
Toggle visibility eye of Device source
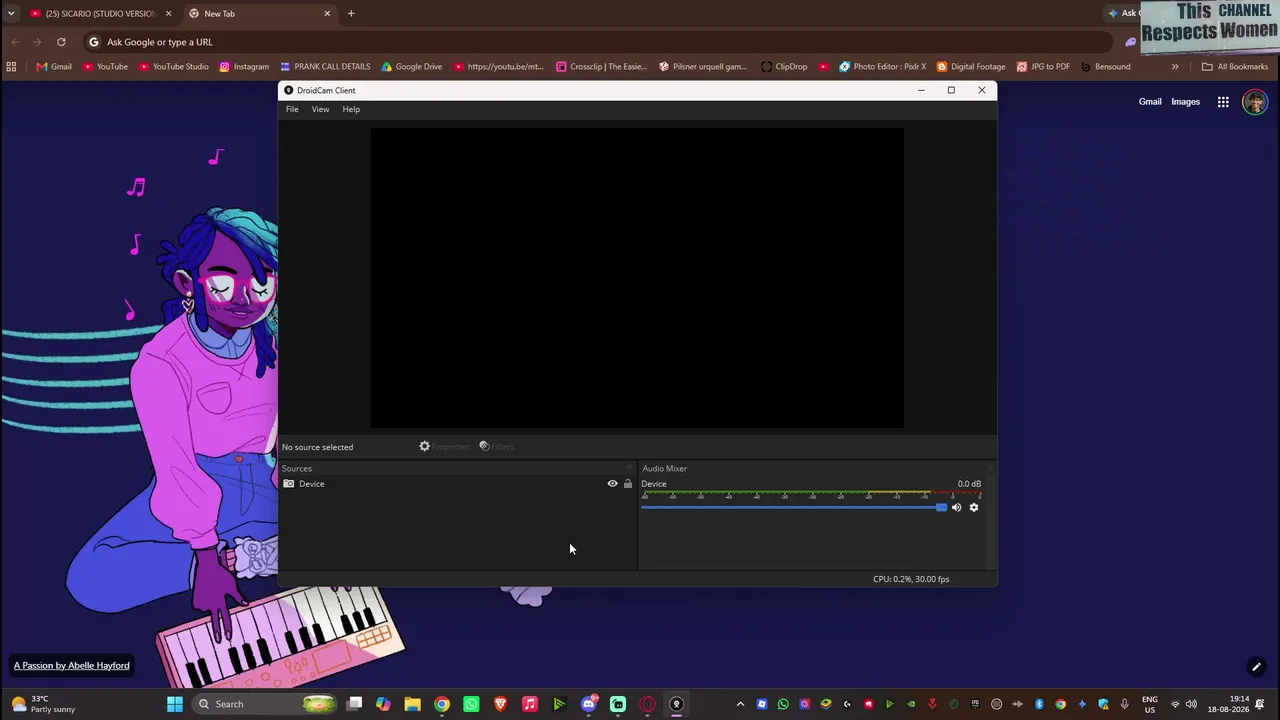click(612, 484)
